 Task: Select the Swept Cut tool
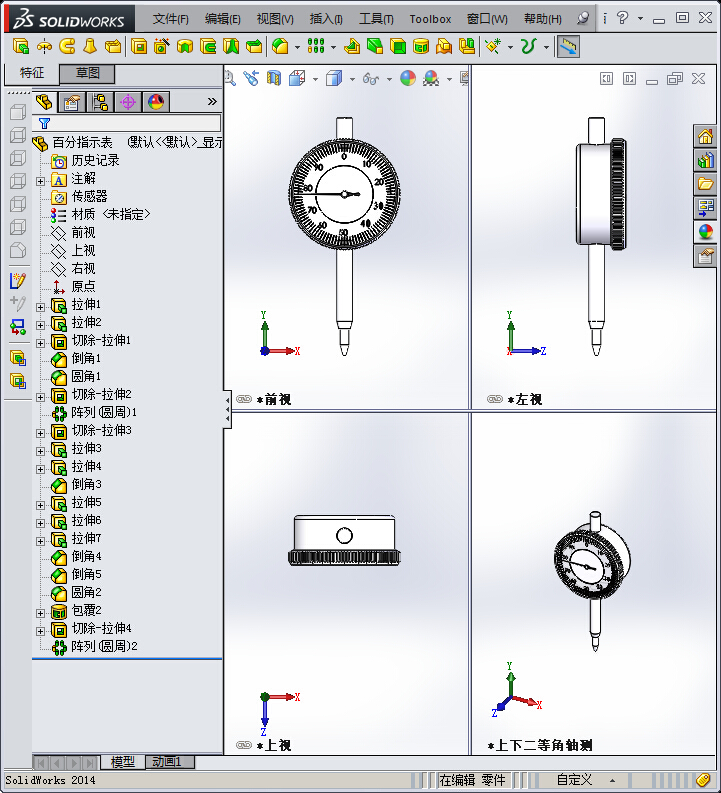click(x=208, y=47)
